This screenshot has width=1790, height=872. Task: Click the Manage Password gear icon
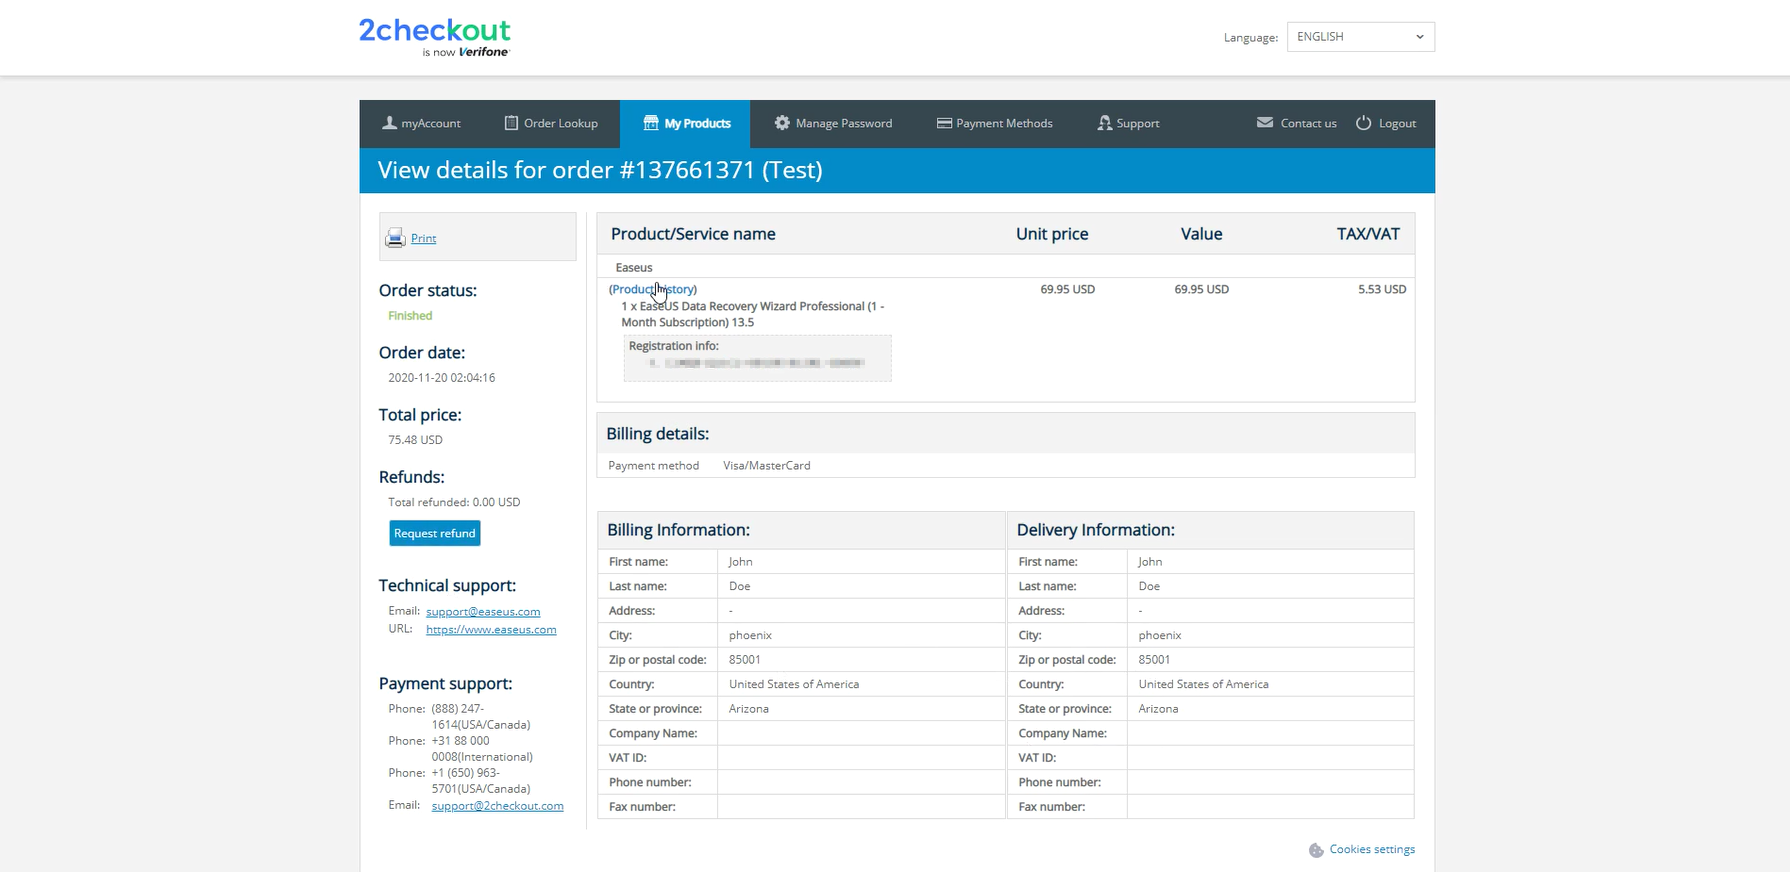(x=782, y=123)
